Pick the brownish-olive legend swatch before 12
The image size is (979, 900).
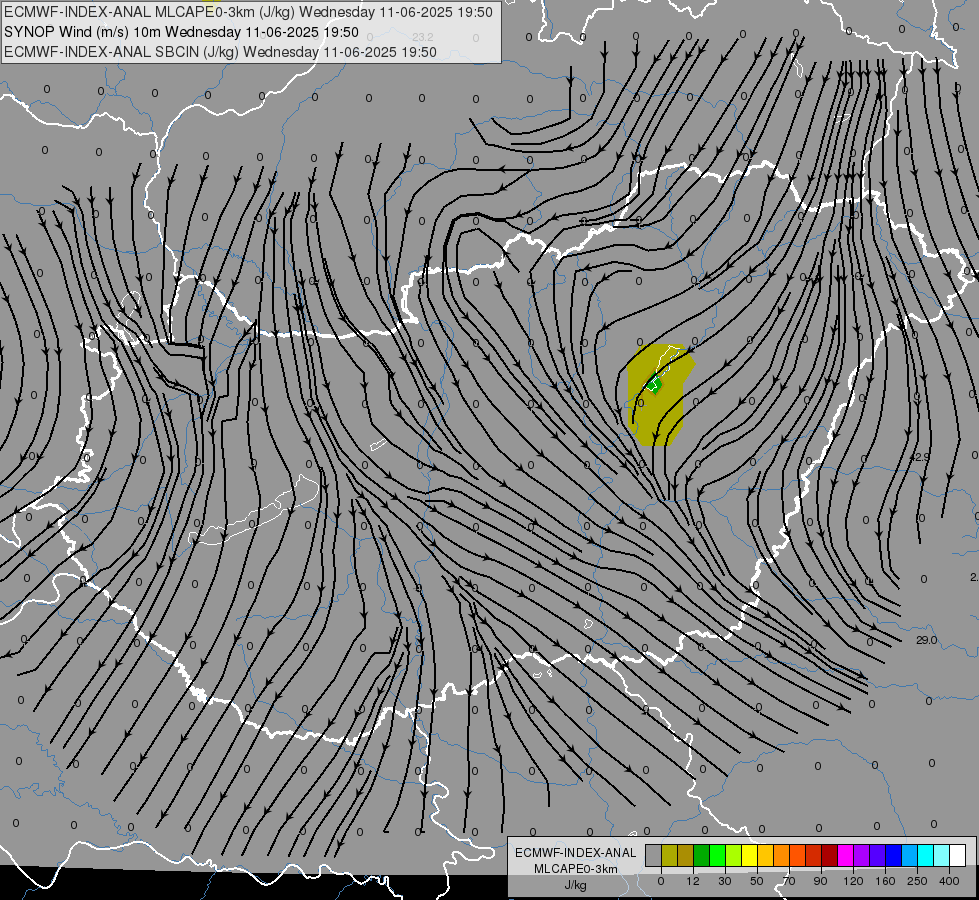pyautogui.click(x=686, y=855)
